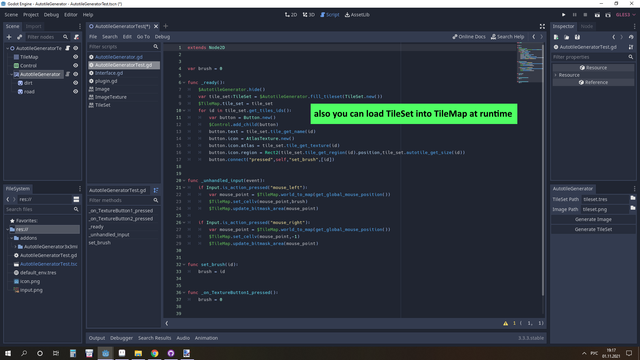The image size is (640, 360).
Task: Collapse the AutotileGenerator node children
Action: click(11, 74)
